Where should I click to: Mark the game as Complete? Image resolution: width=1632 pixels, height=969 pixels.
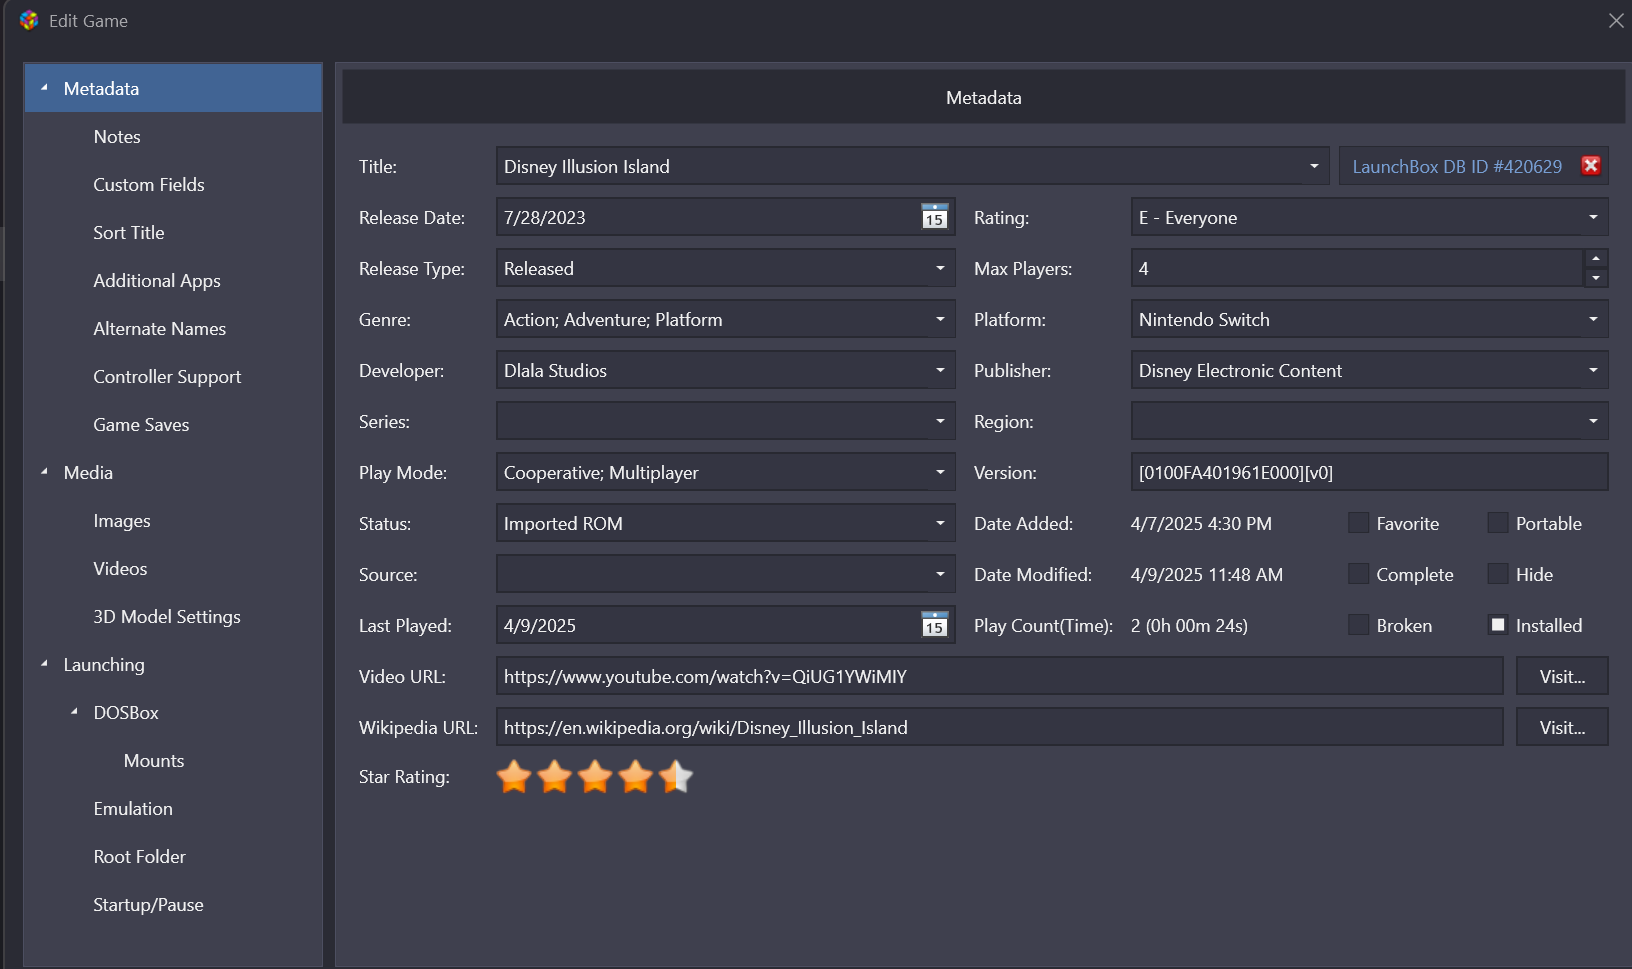(x=1358, y=574)
